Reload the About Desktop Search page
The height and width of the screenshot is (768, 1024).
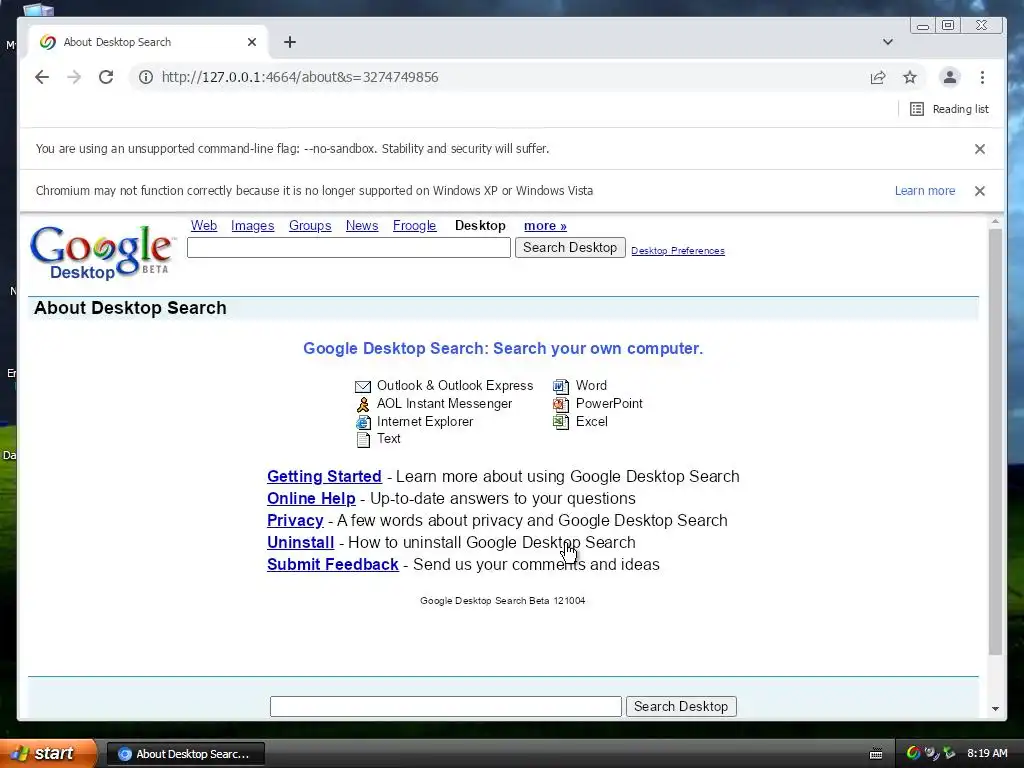coord(106,77)
